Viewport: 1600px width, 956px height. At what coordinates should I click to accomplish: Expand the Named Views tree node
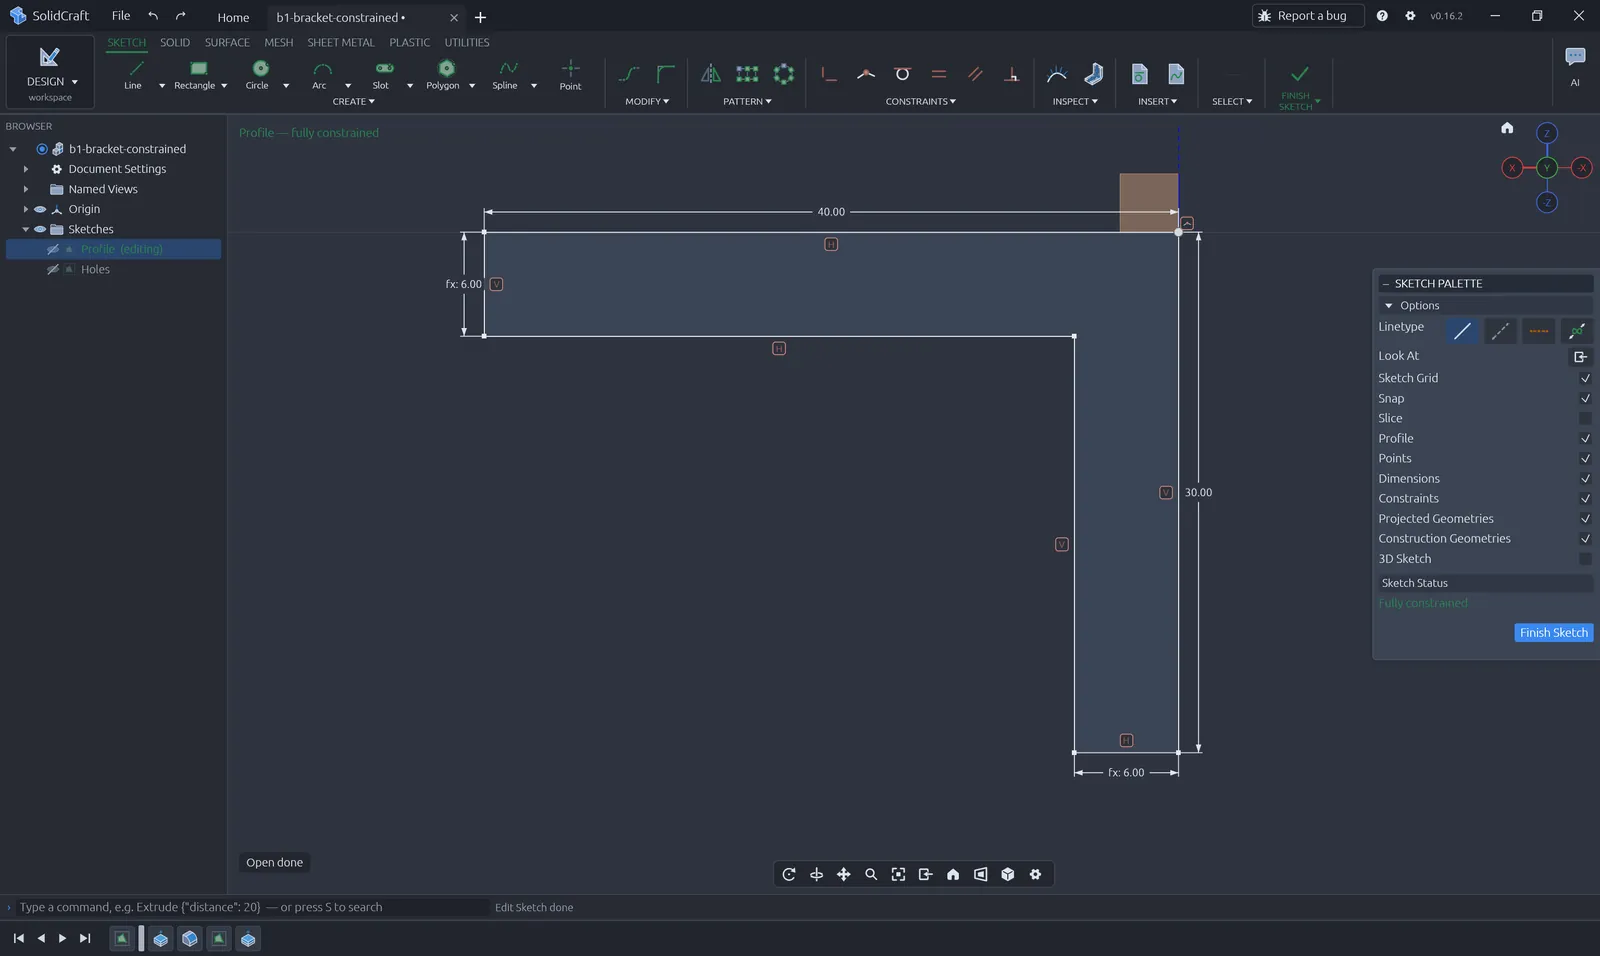(26, 189)
